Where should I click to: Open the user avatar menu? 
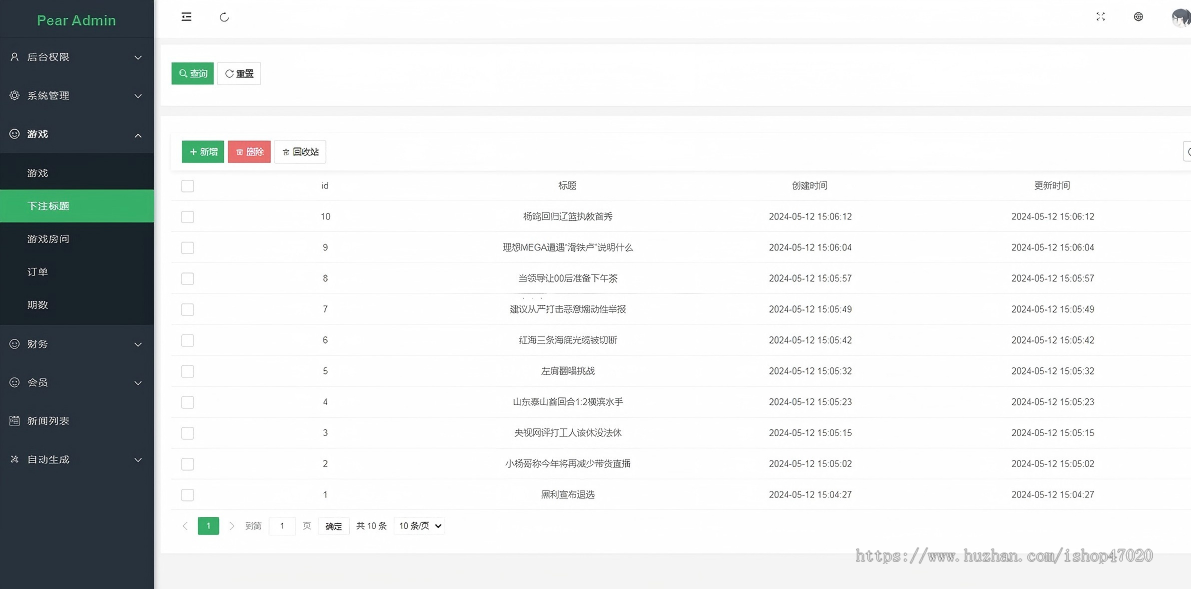[1182, 17]
